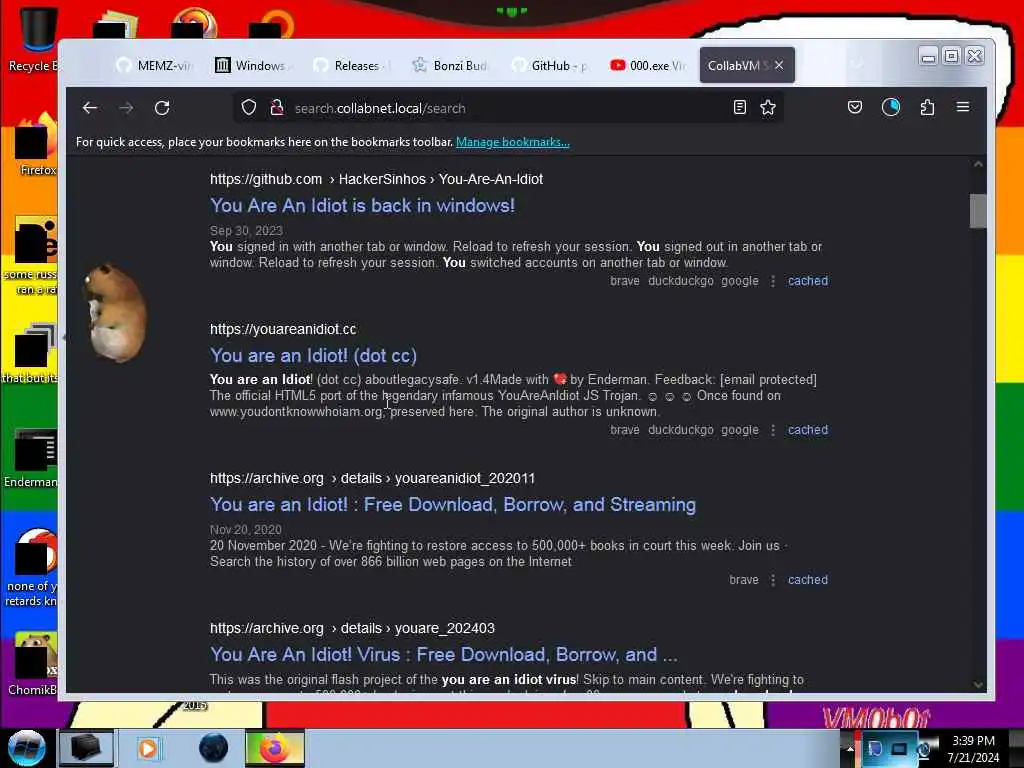Image resolution: width=1024 pixels, height=768 pixels.
Task: Click the https://youareanidiot.cc URL text
Action: (x=283, y=329)
